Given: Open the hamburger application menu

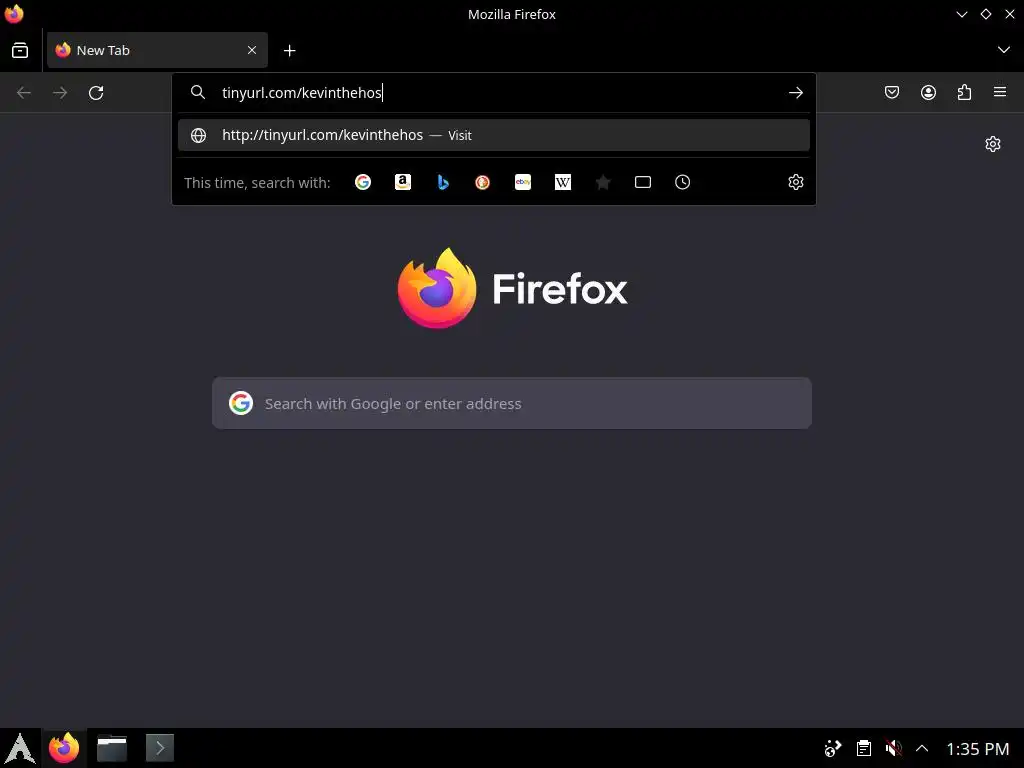Looking at the screenshot, I should pyautogui.click(x=1000, y=92).
